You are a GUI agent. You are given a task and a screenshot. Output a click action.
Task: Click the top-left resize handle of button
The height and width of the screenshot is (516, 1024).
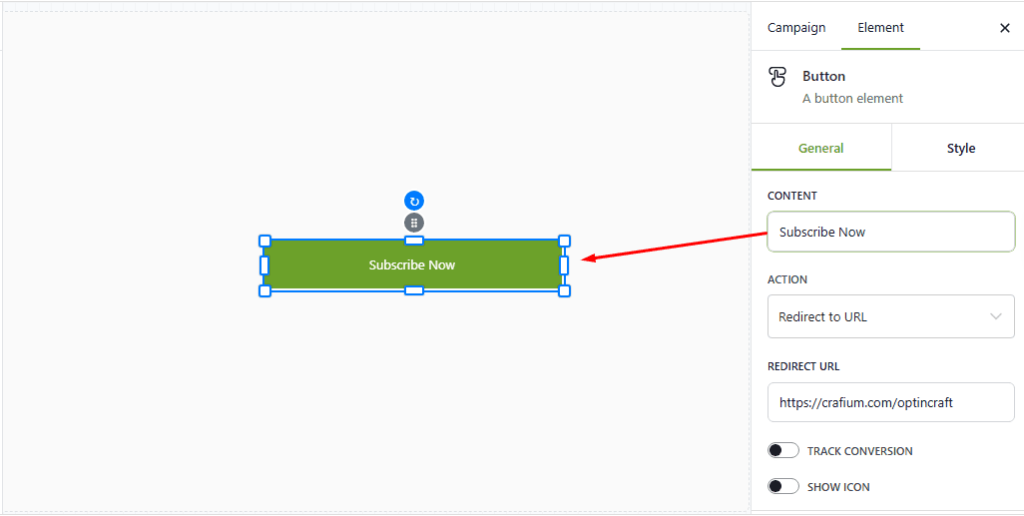[265, 241]
